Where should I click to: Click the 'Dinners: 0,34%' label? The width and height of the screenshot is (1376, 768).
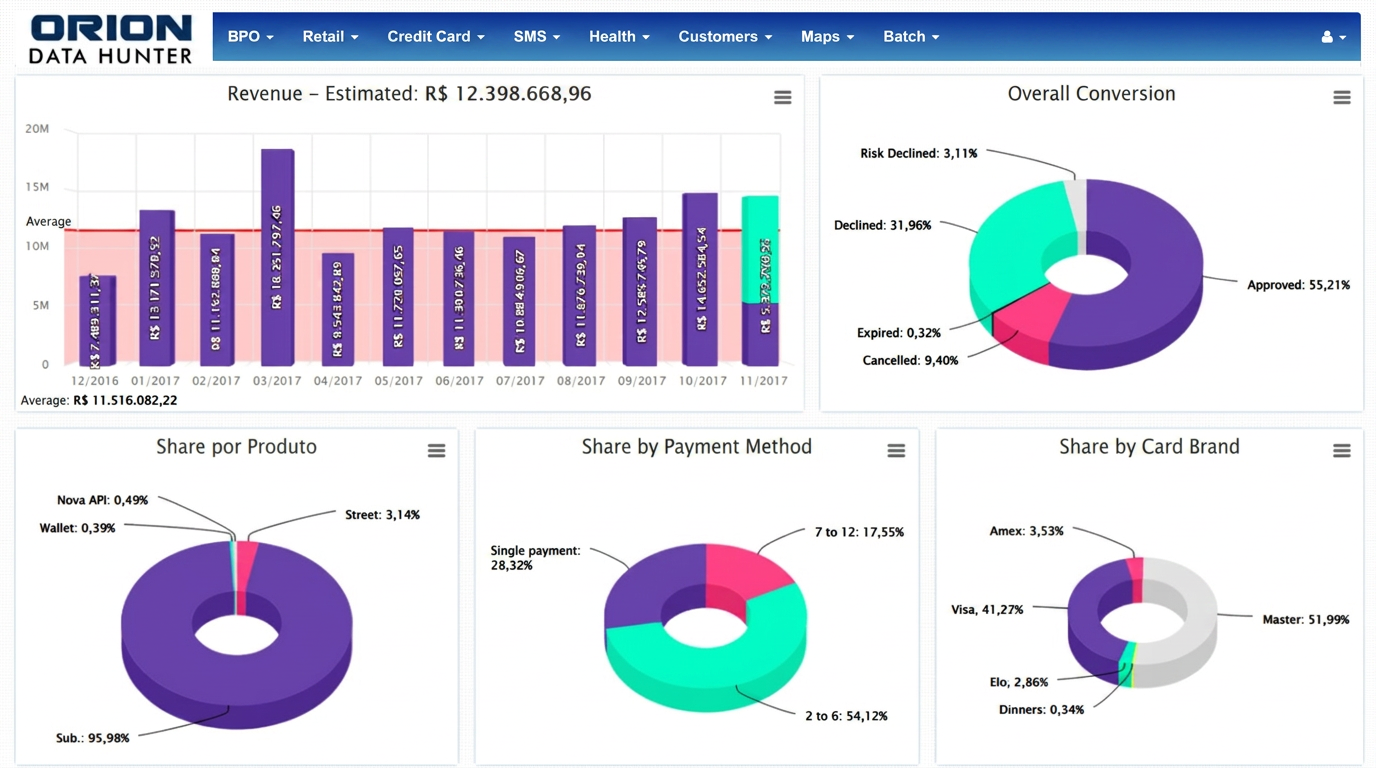pyautogui.click(x=1041, y=710)
